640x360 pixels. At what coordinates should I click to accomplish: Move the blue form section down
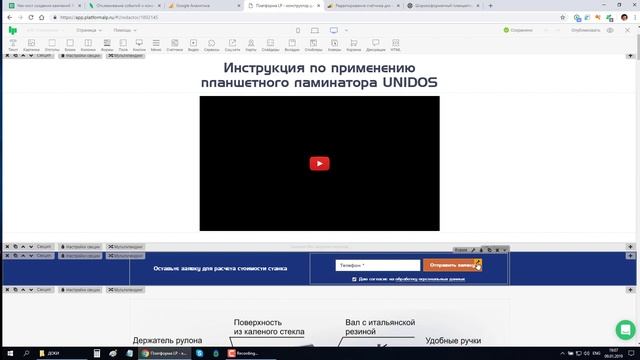pyautogui.click(x=31, y=256)
